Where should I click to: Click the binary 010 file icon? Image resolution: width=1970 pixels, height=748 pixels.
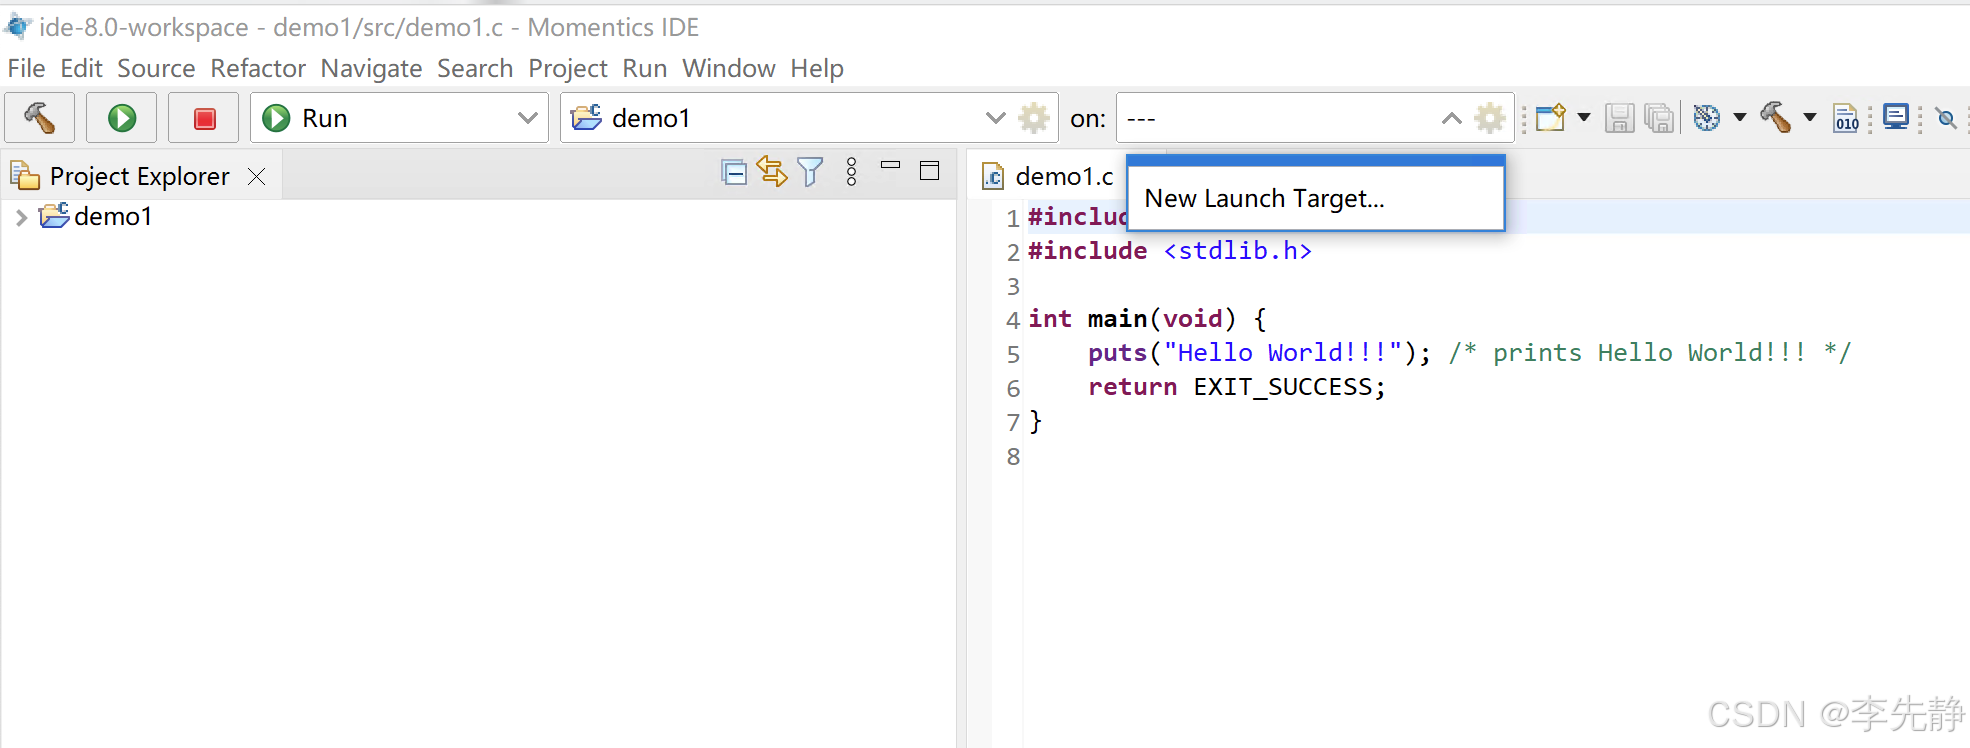point(1847,118)
